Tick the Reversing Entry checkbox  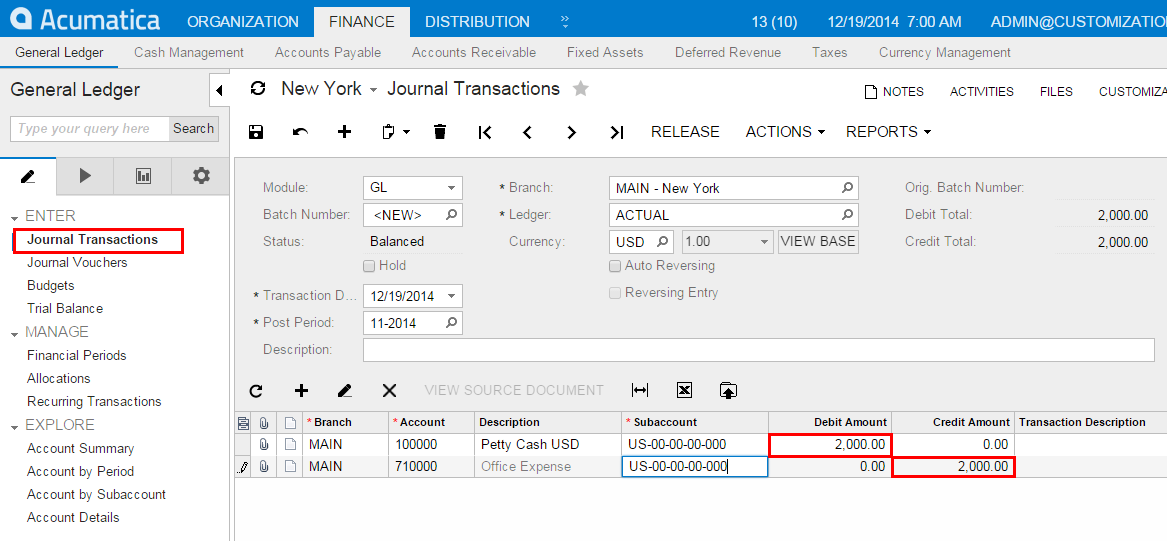pos(615,293)
